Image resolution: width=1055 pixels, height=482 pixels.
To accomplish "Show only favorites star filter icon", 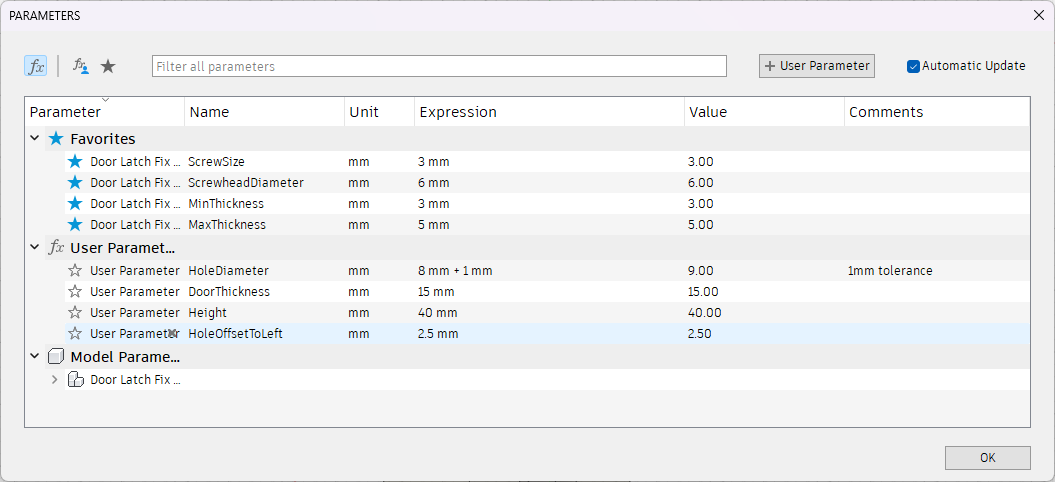I will [x=108, y=66].
